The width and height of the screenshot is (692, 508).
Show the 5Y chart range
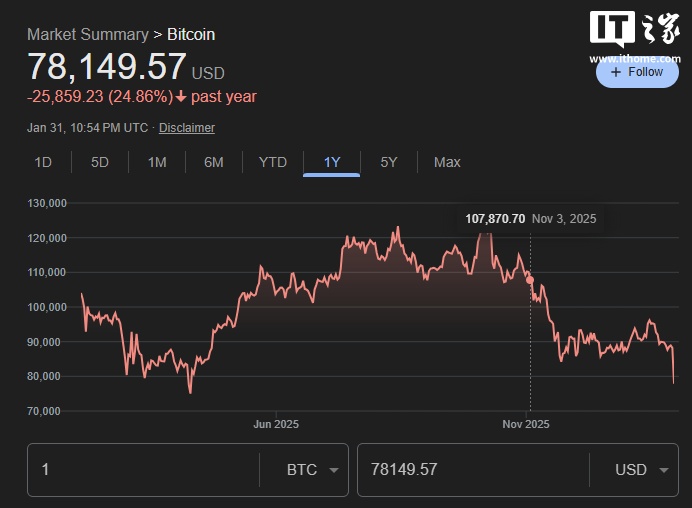click(389, 162)
